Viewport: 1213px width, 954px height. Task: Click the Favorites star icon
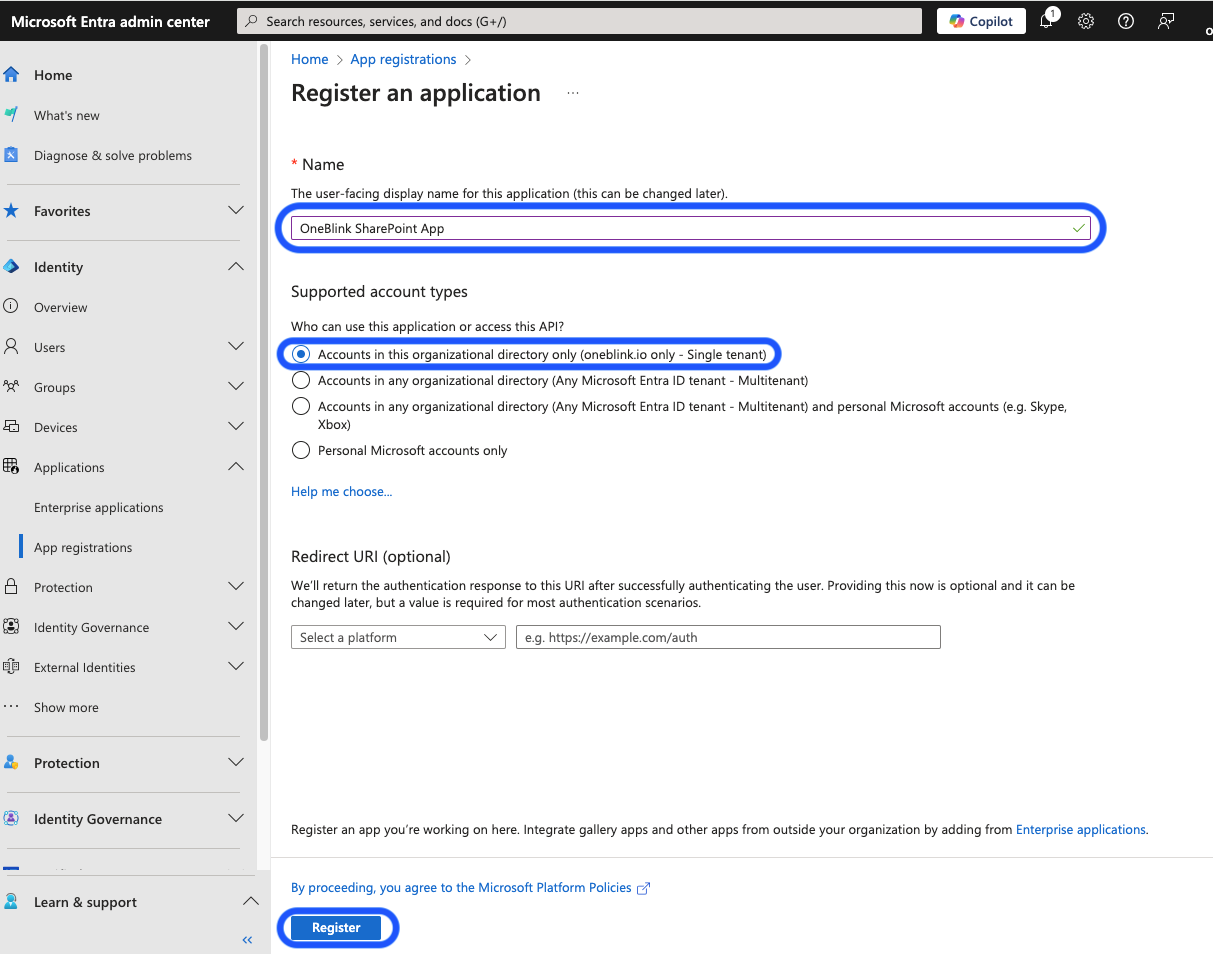click(x=11, y=211)
